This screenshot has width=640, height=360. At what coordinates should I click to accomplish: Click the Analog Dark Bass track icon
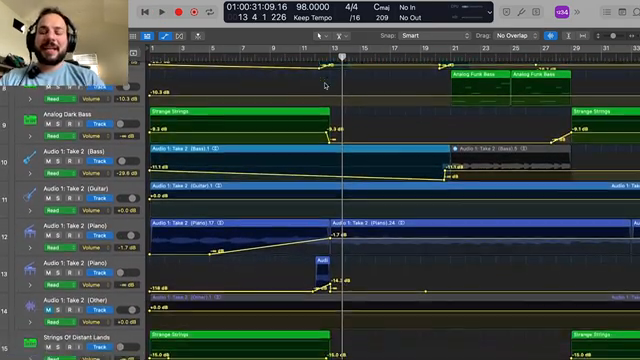30,120
